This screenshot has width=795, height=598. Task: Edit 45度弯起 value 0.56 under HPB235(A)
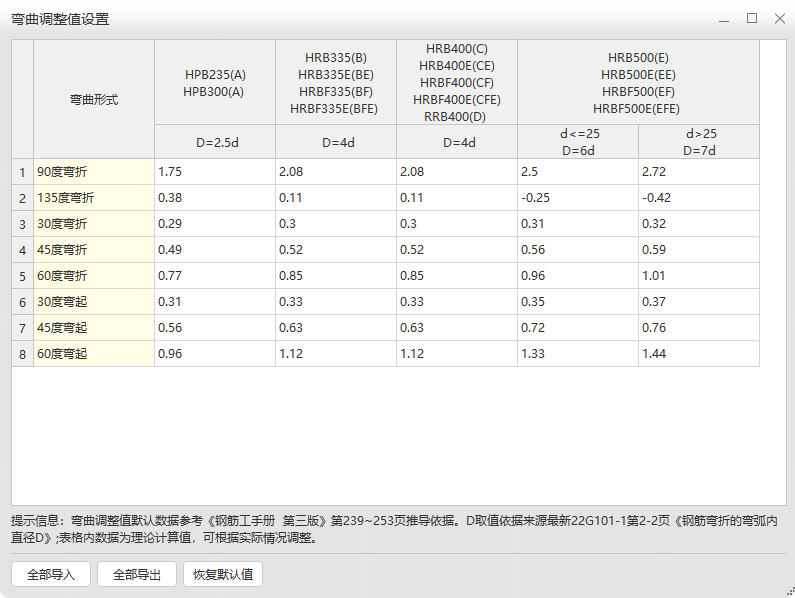(215, 328)
